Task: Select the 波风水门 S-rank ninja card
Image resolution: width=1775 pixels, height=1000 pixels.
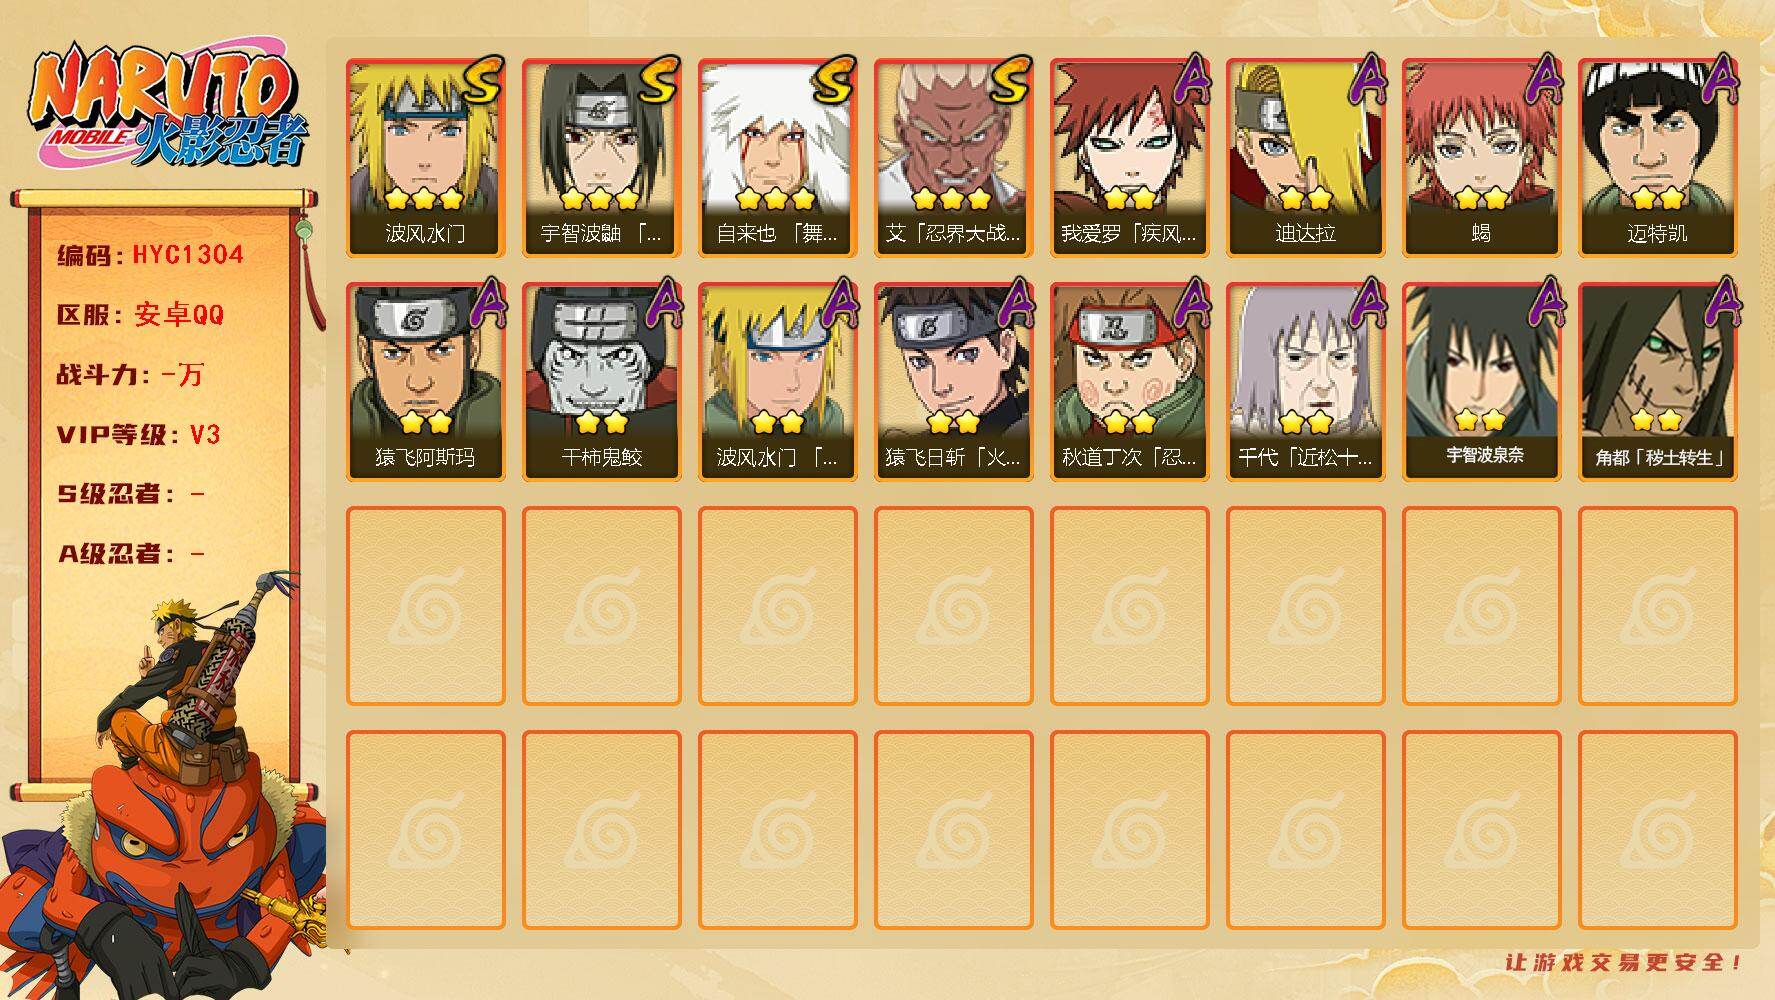Action: click(x=425, y=158)
